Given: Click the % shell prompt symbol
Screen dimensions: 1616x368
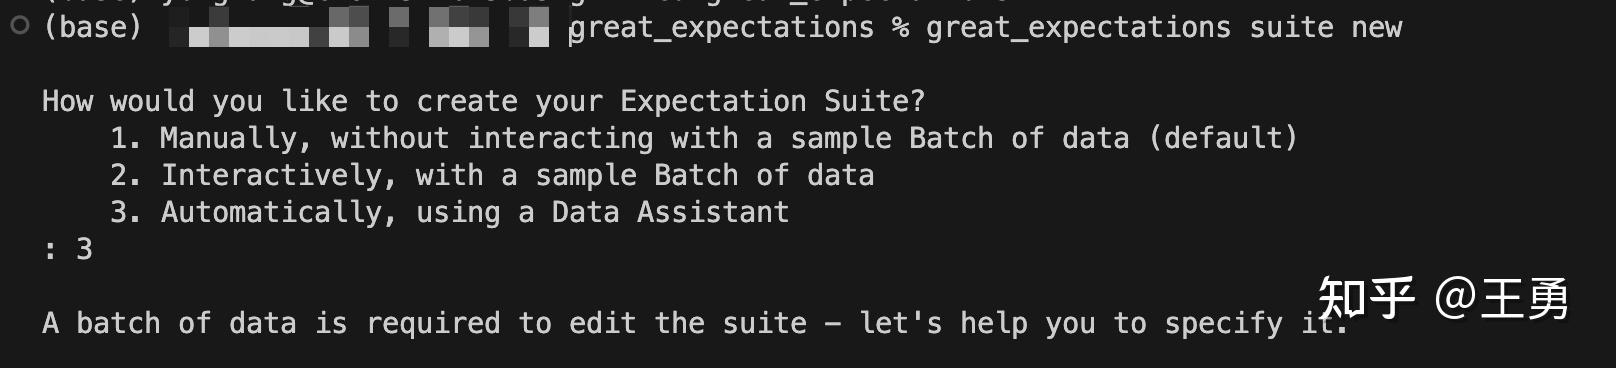Looking at the screenshot, I should (x=900, y=28).
